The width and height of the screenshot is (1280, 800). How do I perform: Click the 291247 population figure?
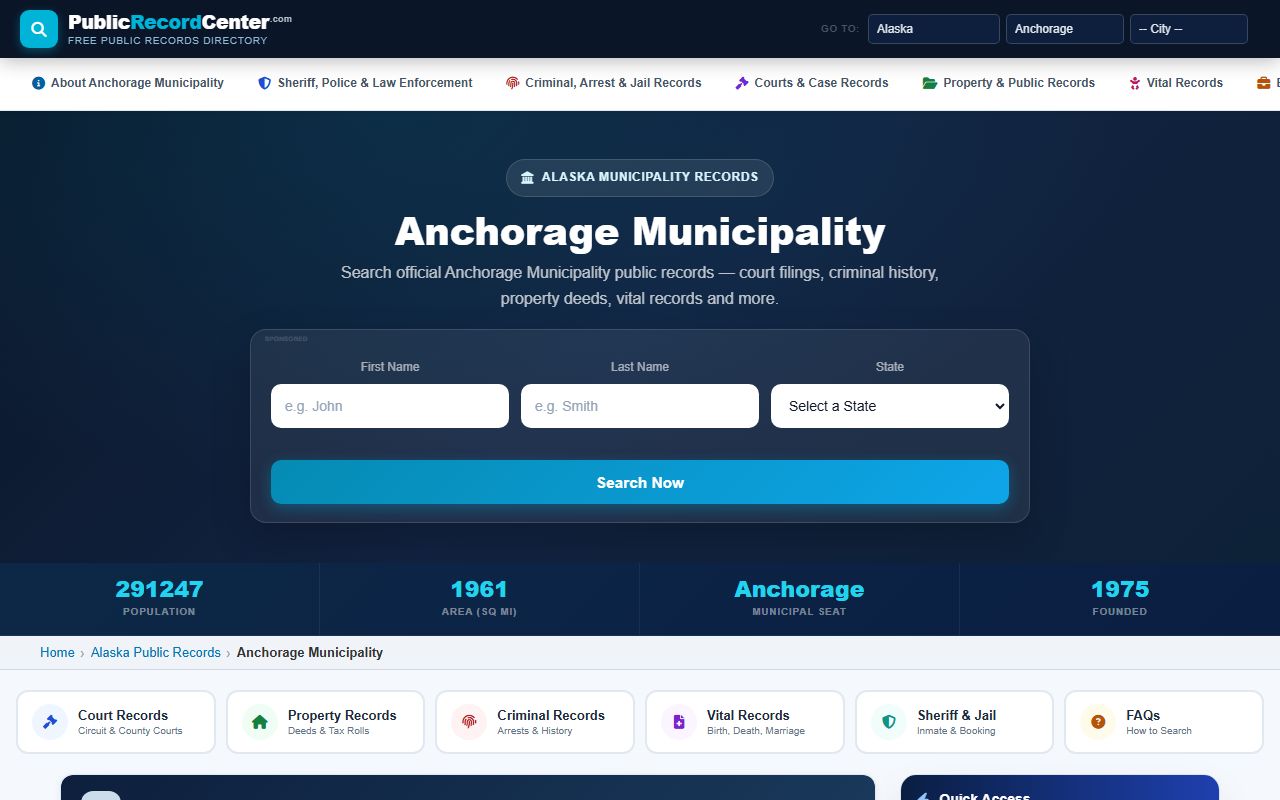159,589
